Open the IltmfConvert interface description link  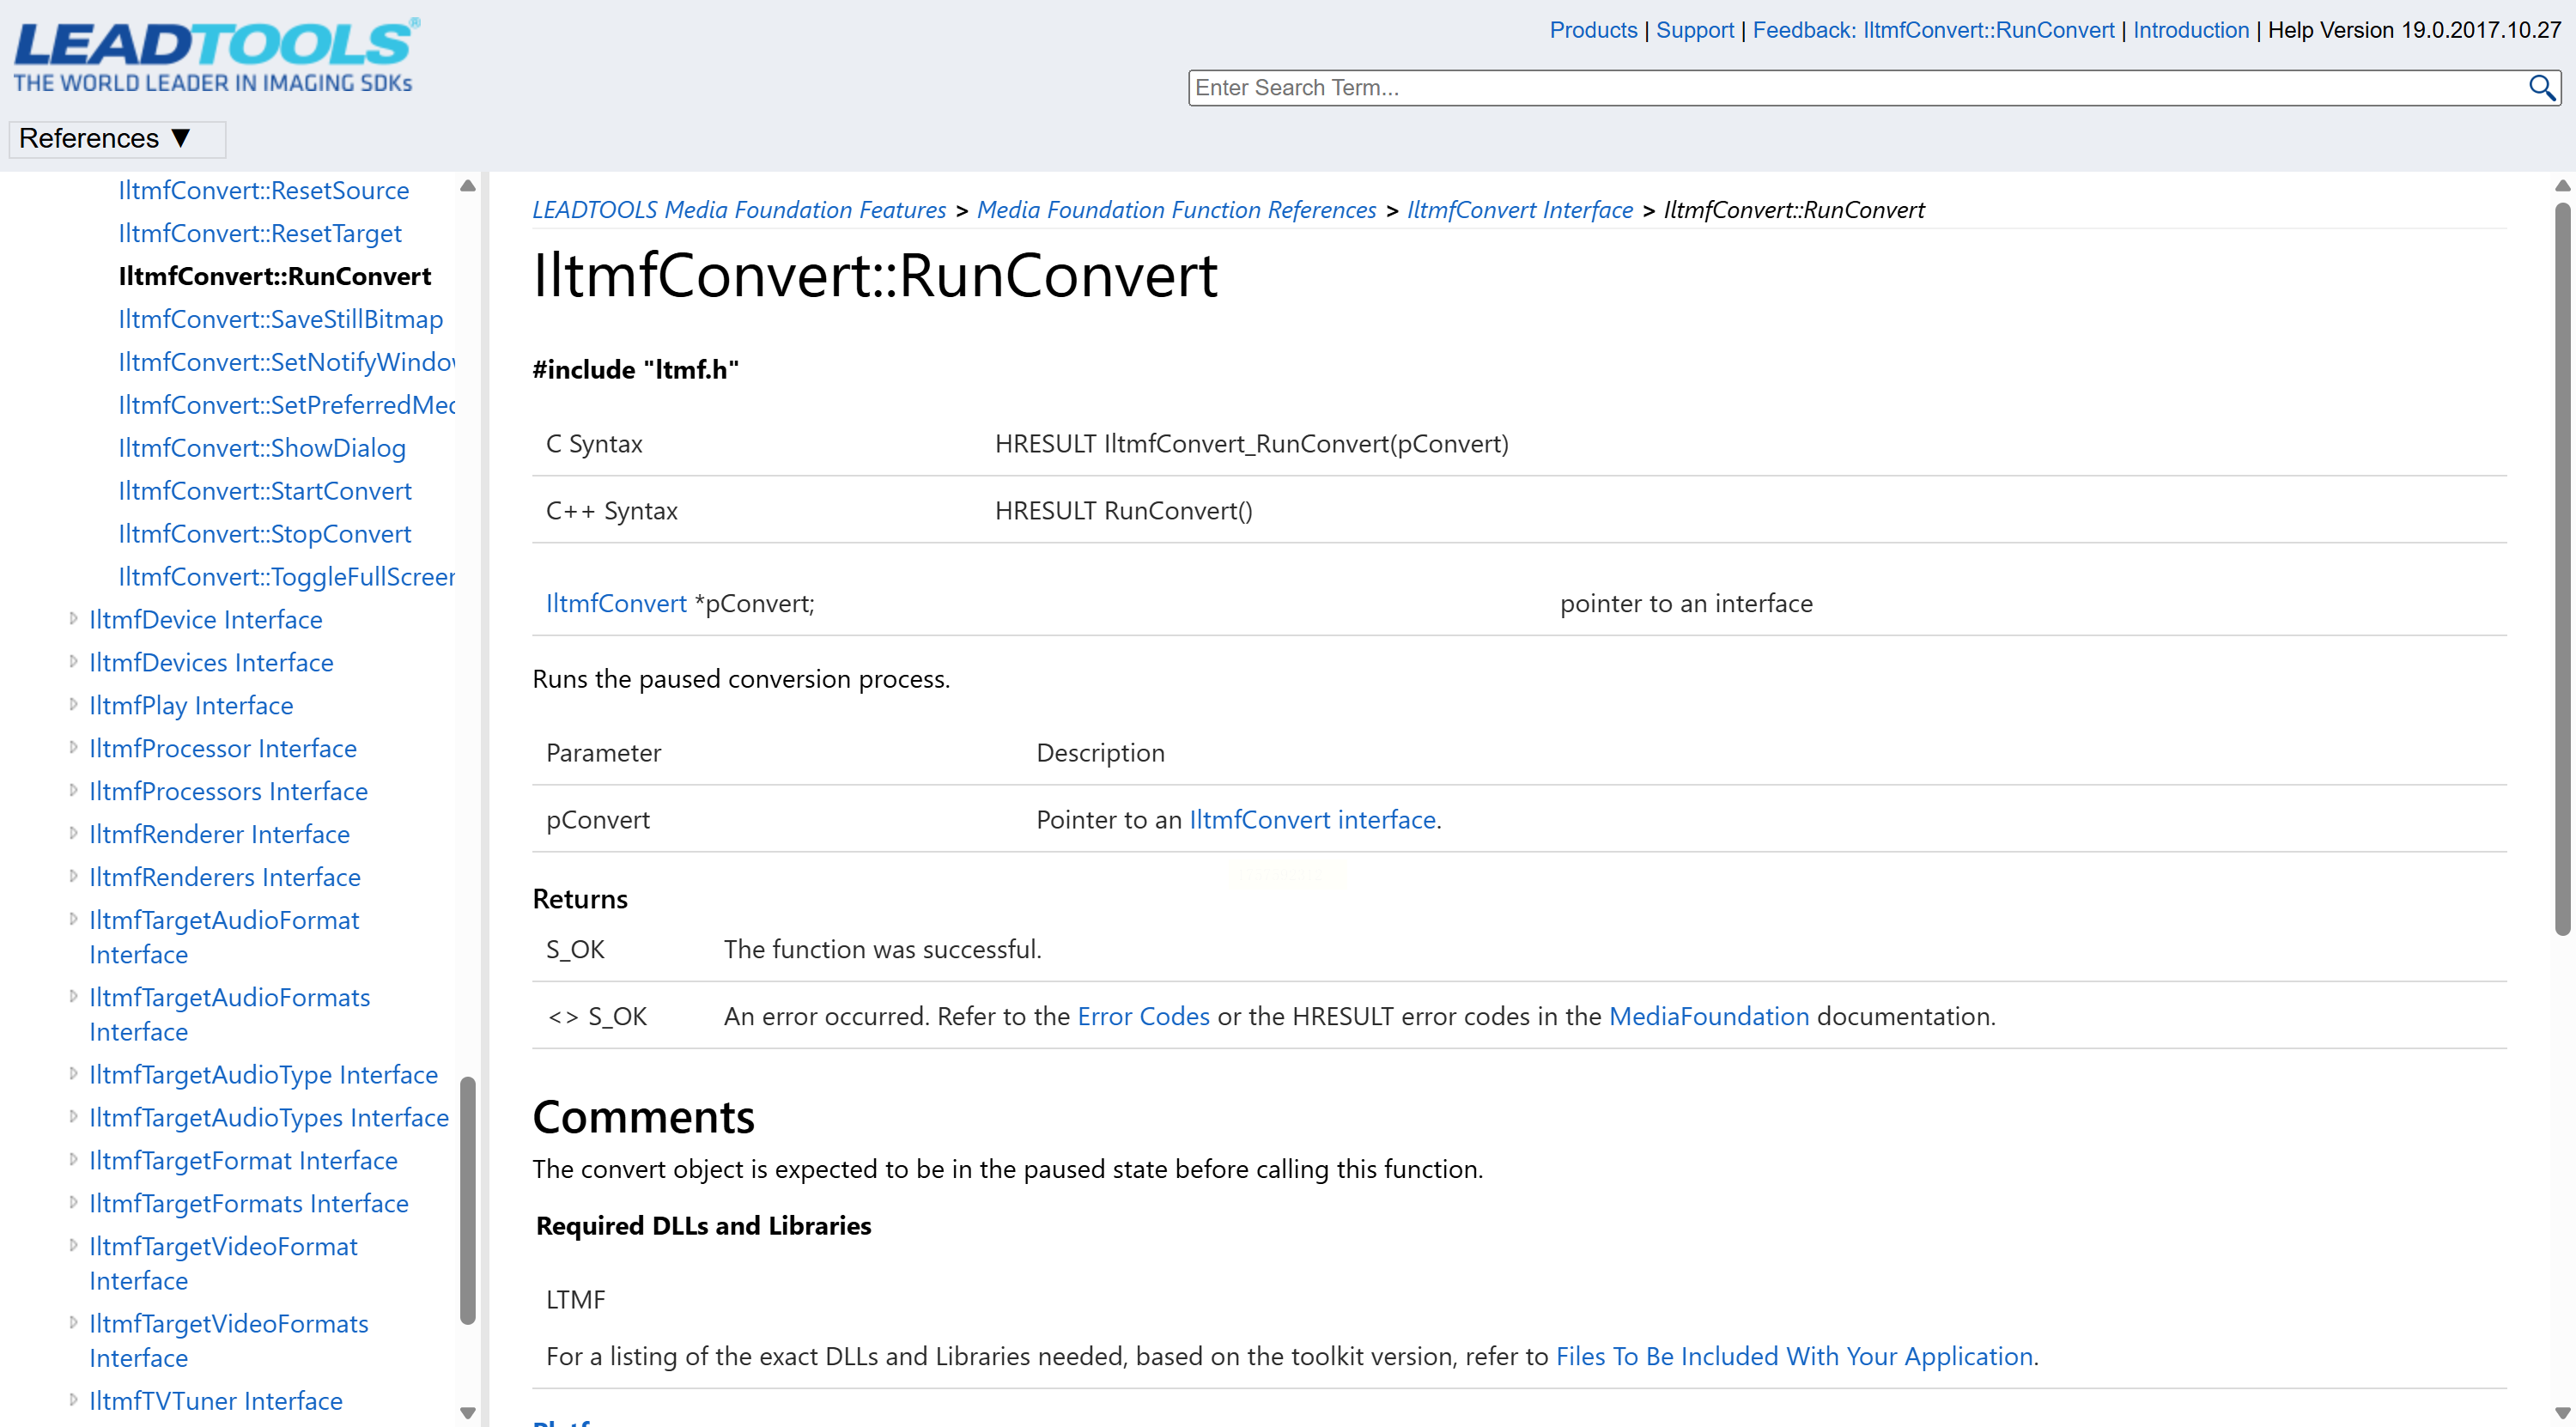click(1312, 820)
